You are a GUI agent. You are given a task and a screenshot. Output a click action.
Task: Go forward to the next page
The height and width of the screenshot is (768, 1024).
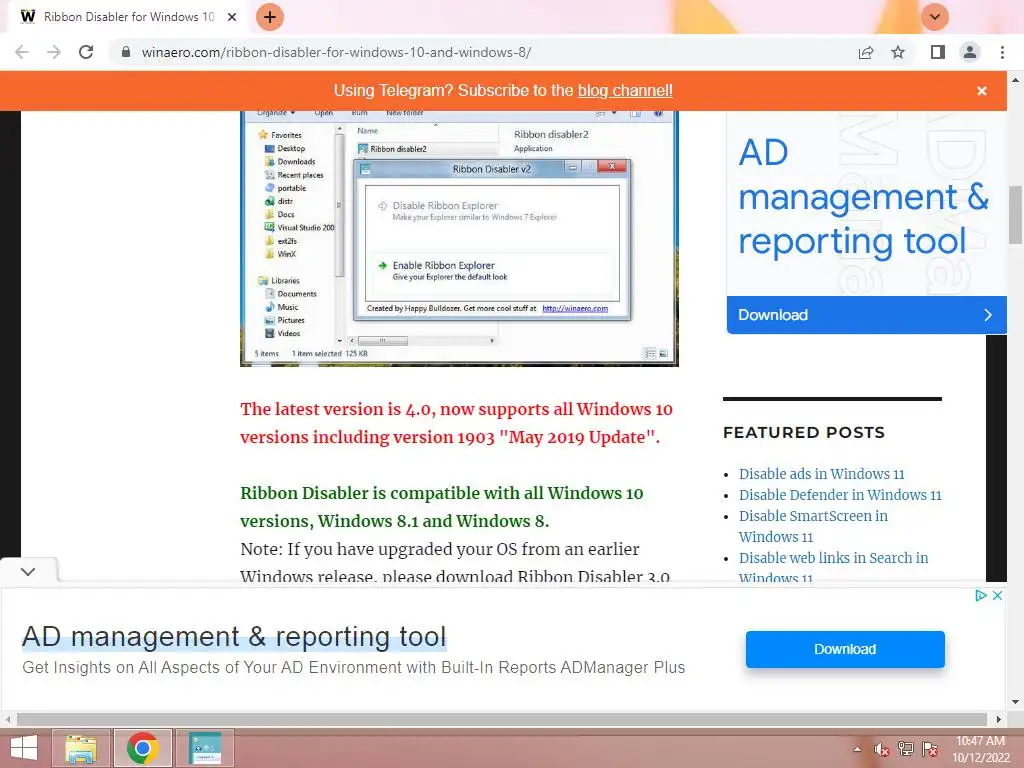(54, 52)
